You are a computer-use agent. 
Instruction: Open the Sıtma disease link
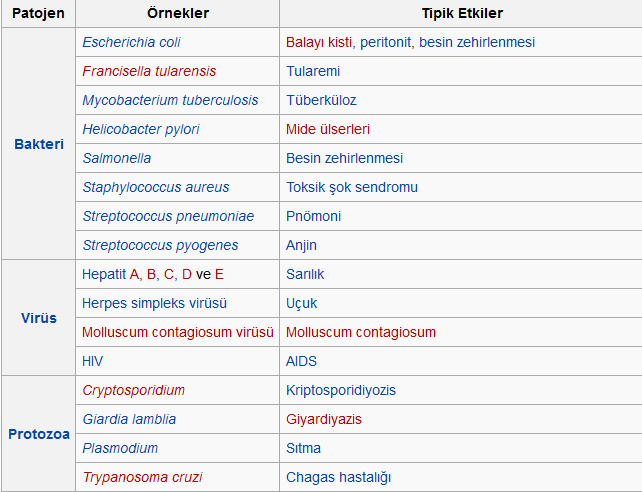pyautogui.click(x=306, y=448)
